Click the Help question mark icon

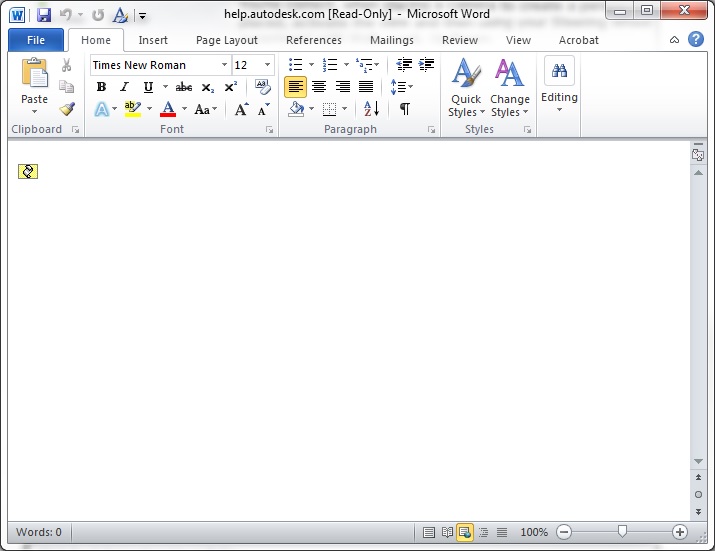click(696, 40)
